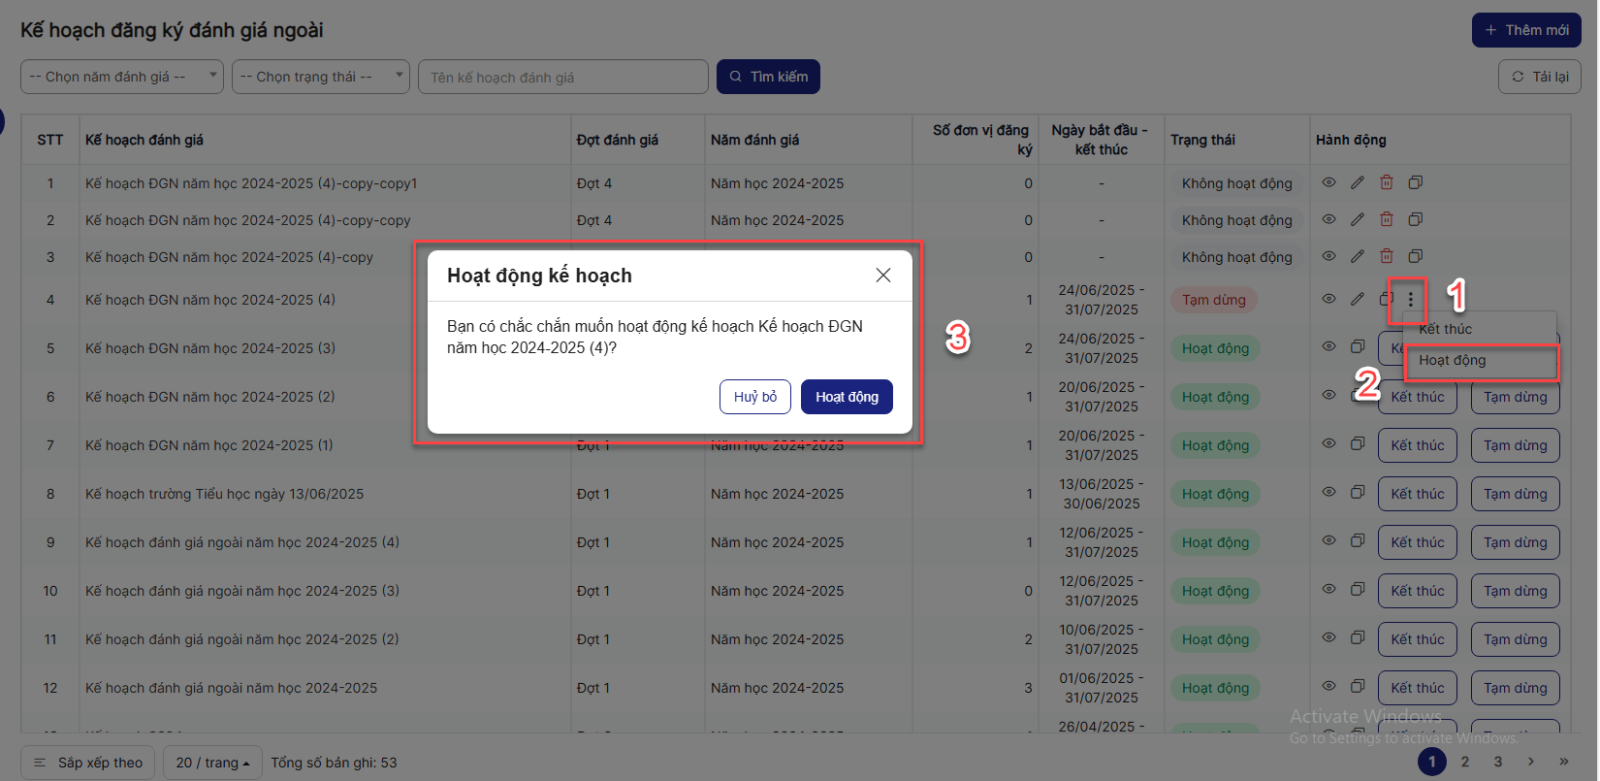Image resolution: width=1600 pixels, height=781 pixels.
Task: Click the eye view icon in row 9
Action: pyautogui.click(x=1329, y=541)
